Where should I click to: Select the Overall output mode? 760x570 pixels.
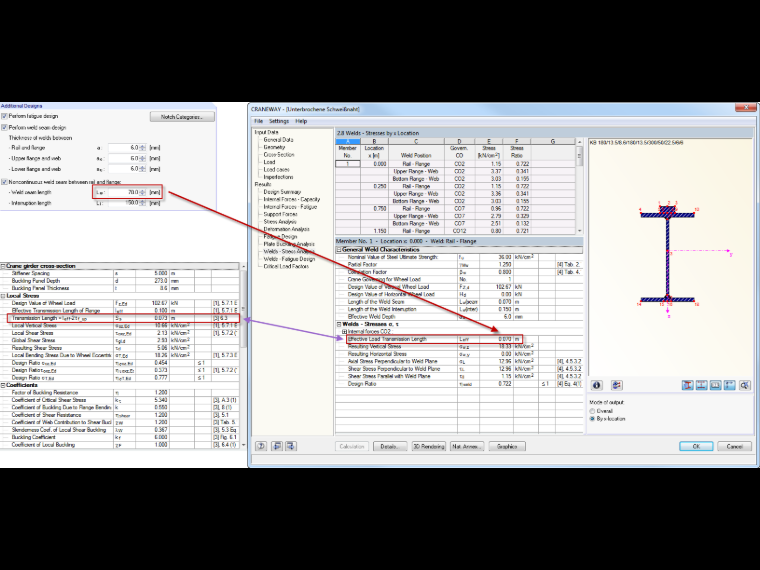point(592,411)
